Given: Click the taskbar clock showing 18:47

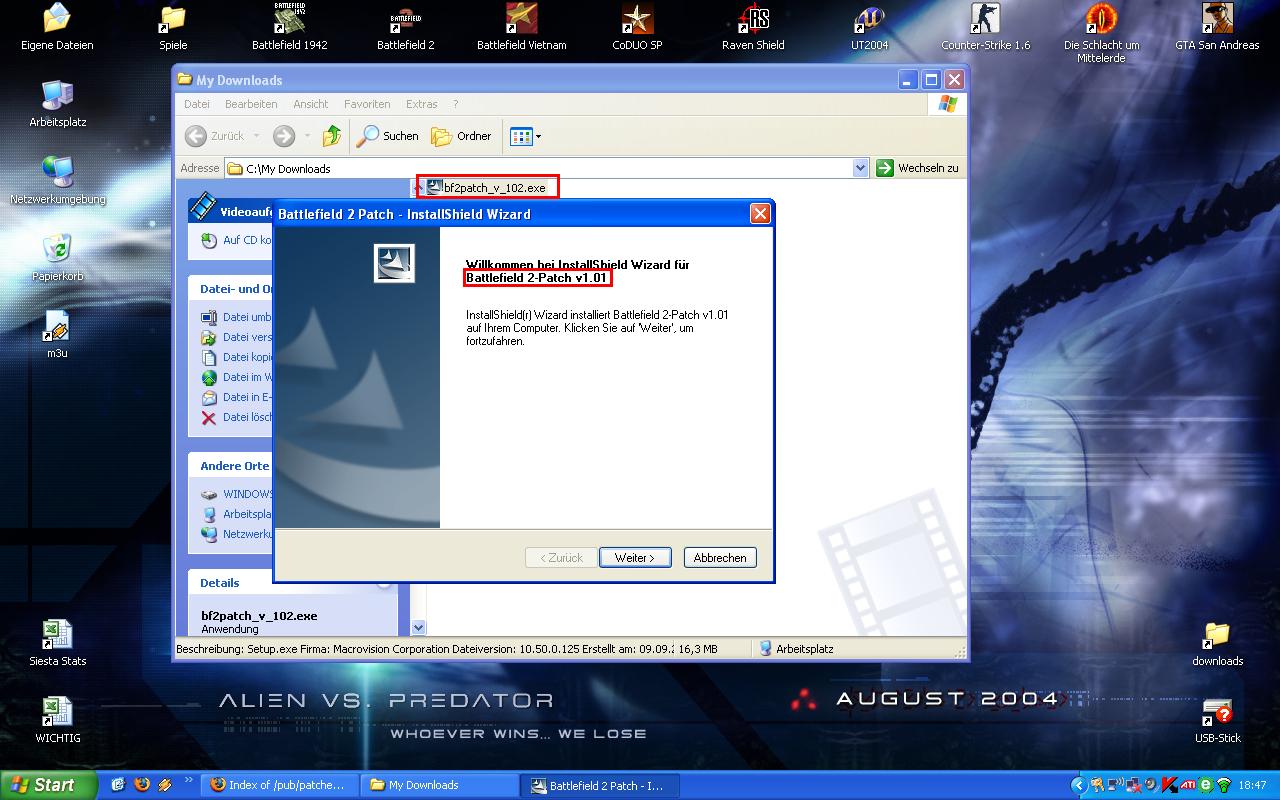Looking at the screenshot, I should click(x=1253, y=785).
